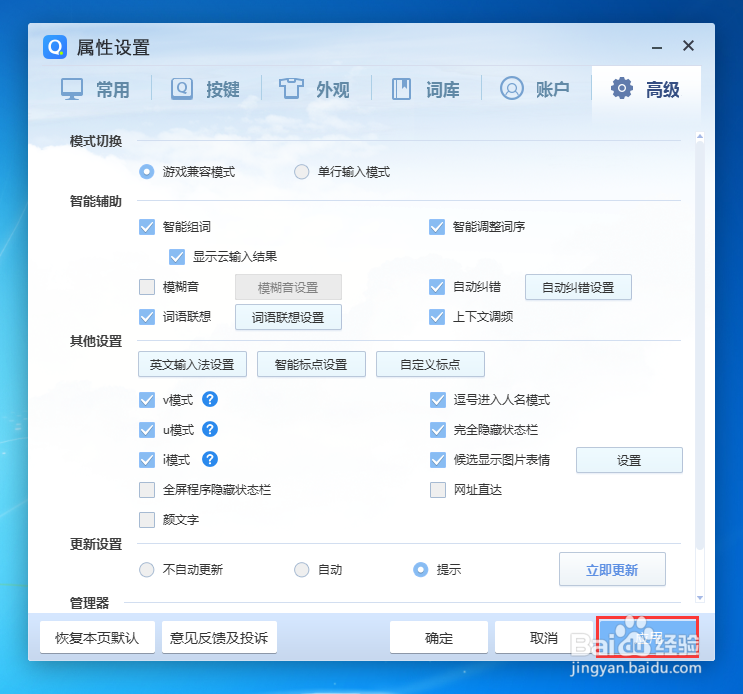Click the gear icon for 高级
Screen dimensions: 743x694
(622, 88)
